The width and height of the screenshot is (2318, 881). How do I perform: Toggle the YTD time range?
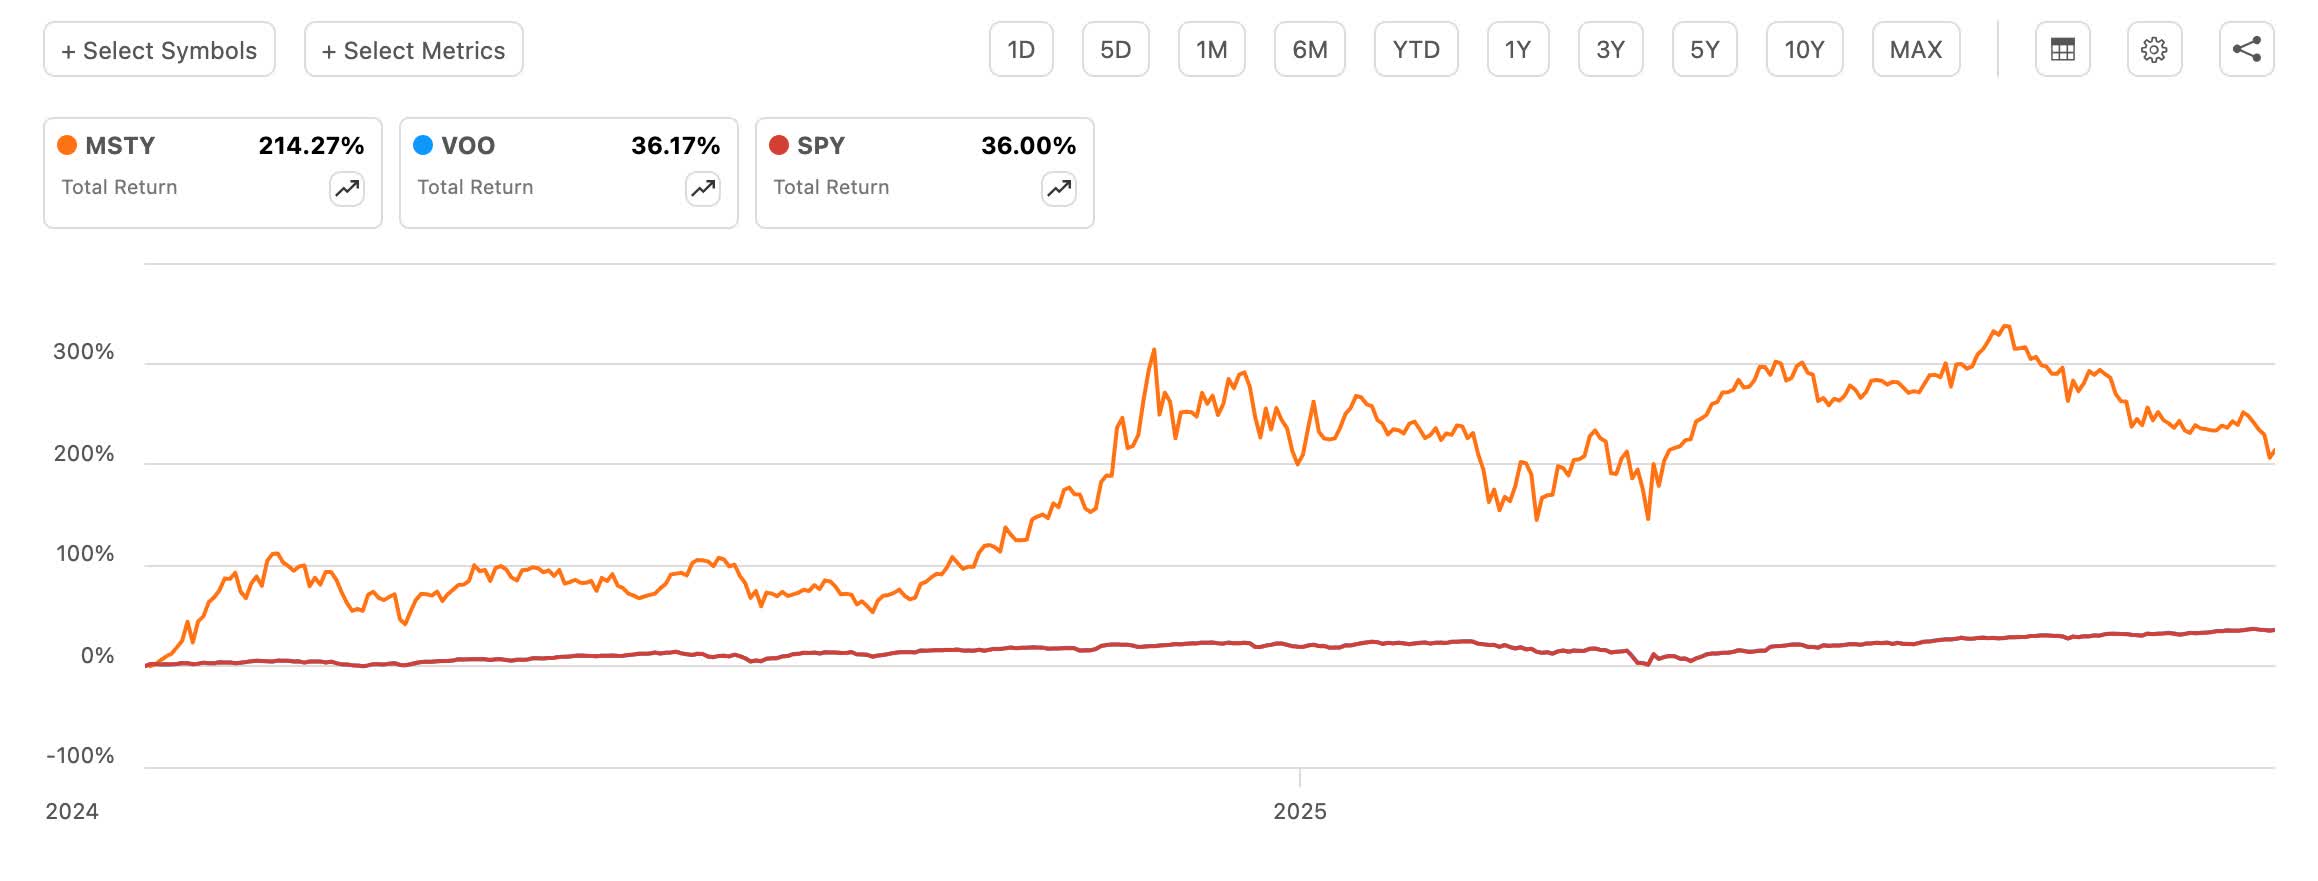tap(1417, 48)
